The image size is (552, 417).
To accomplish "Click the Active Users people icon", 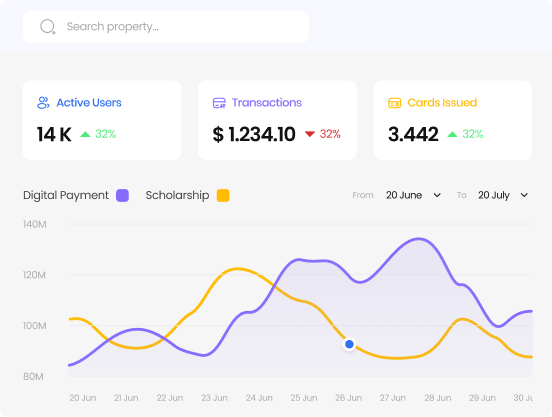I will 43,103.
